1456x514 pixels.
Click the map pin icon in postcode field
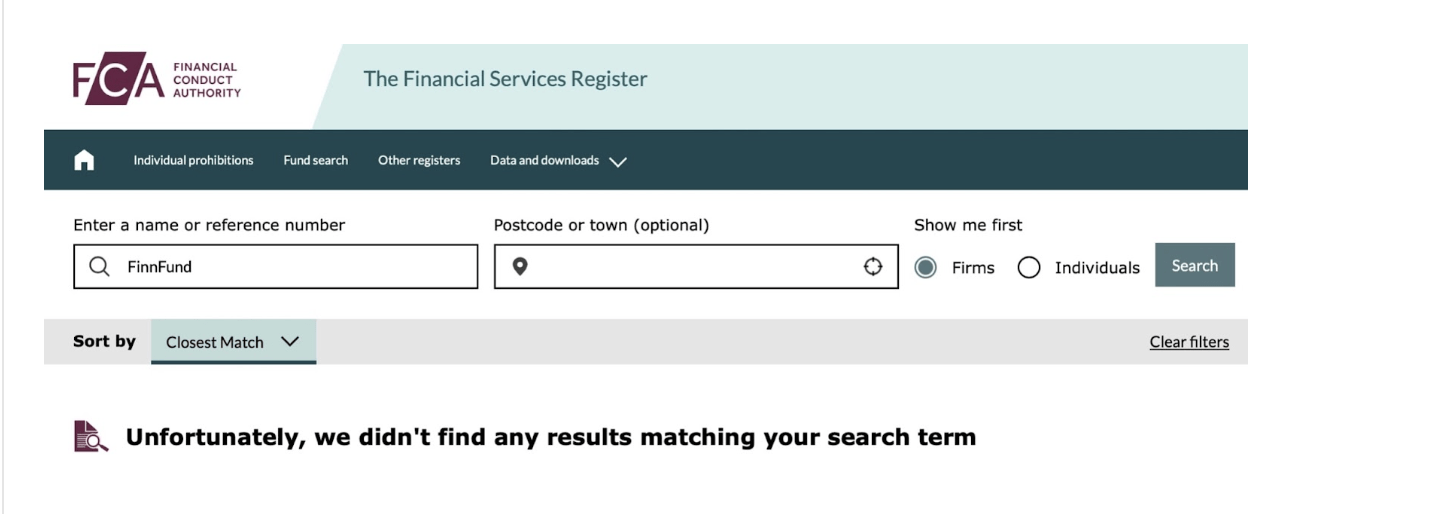pyautogui.click(x=520, y=267)
